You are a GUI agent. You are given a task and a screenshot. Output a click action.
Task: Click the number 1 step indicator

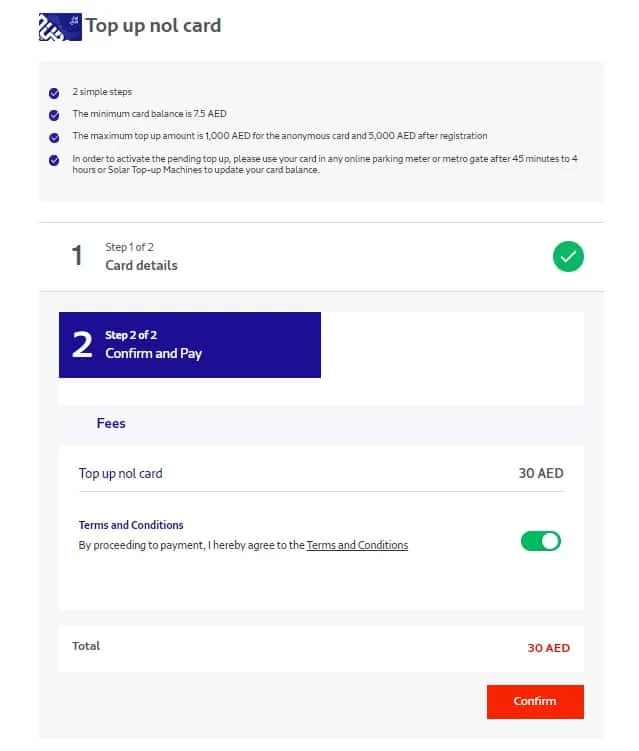77,255
